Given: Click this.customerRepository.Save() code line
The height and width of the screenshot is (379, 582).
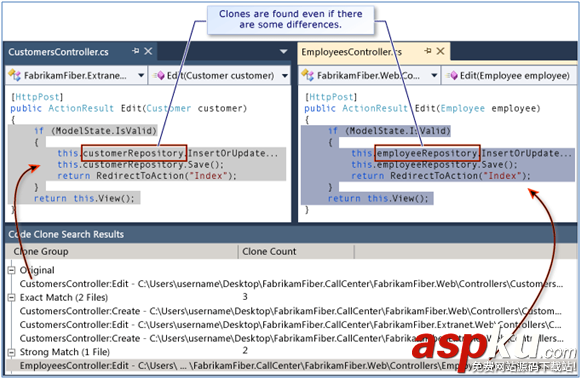Looking at the screenshot, I should [x=141, y=164].
